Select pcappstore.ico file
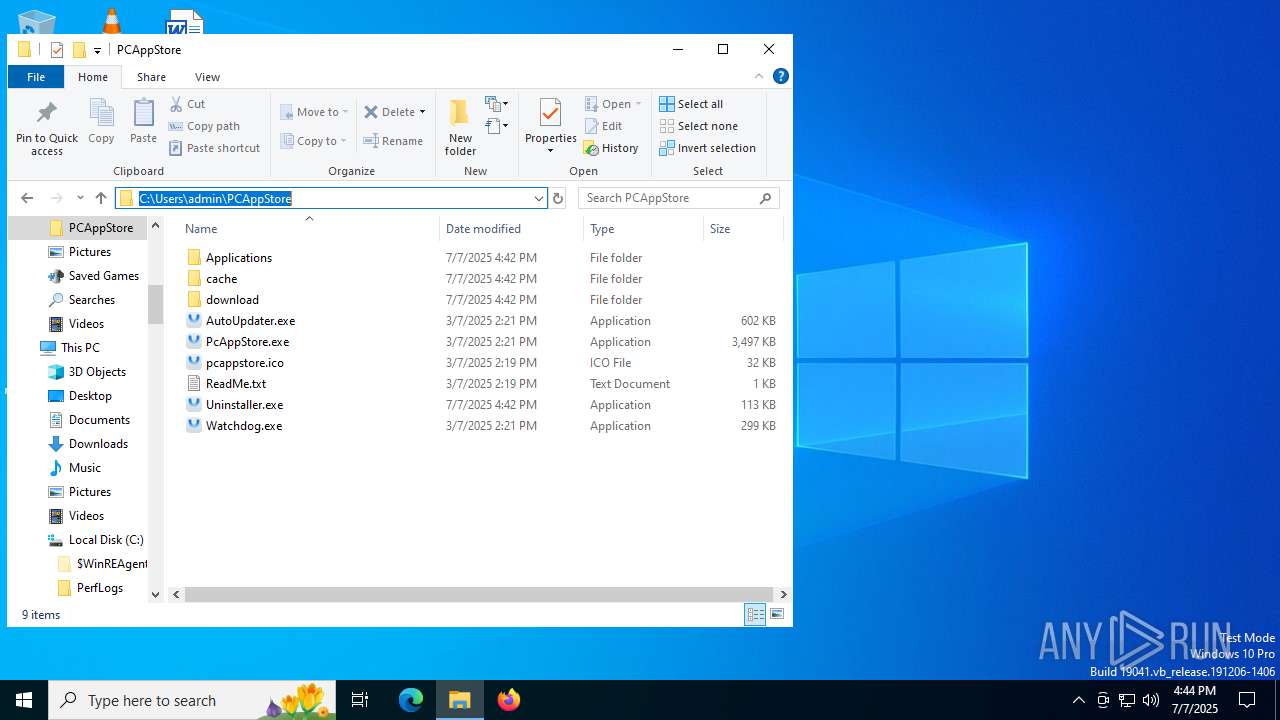This screenshot has height=720, width=1280. (x=244, y=363)
